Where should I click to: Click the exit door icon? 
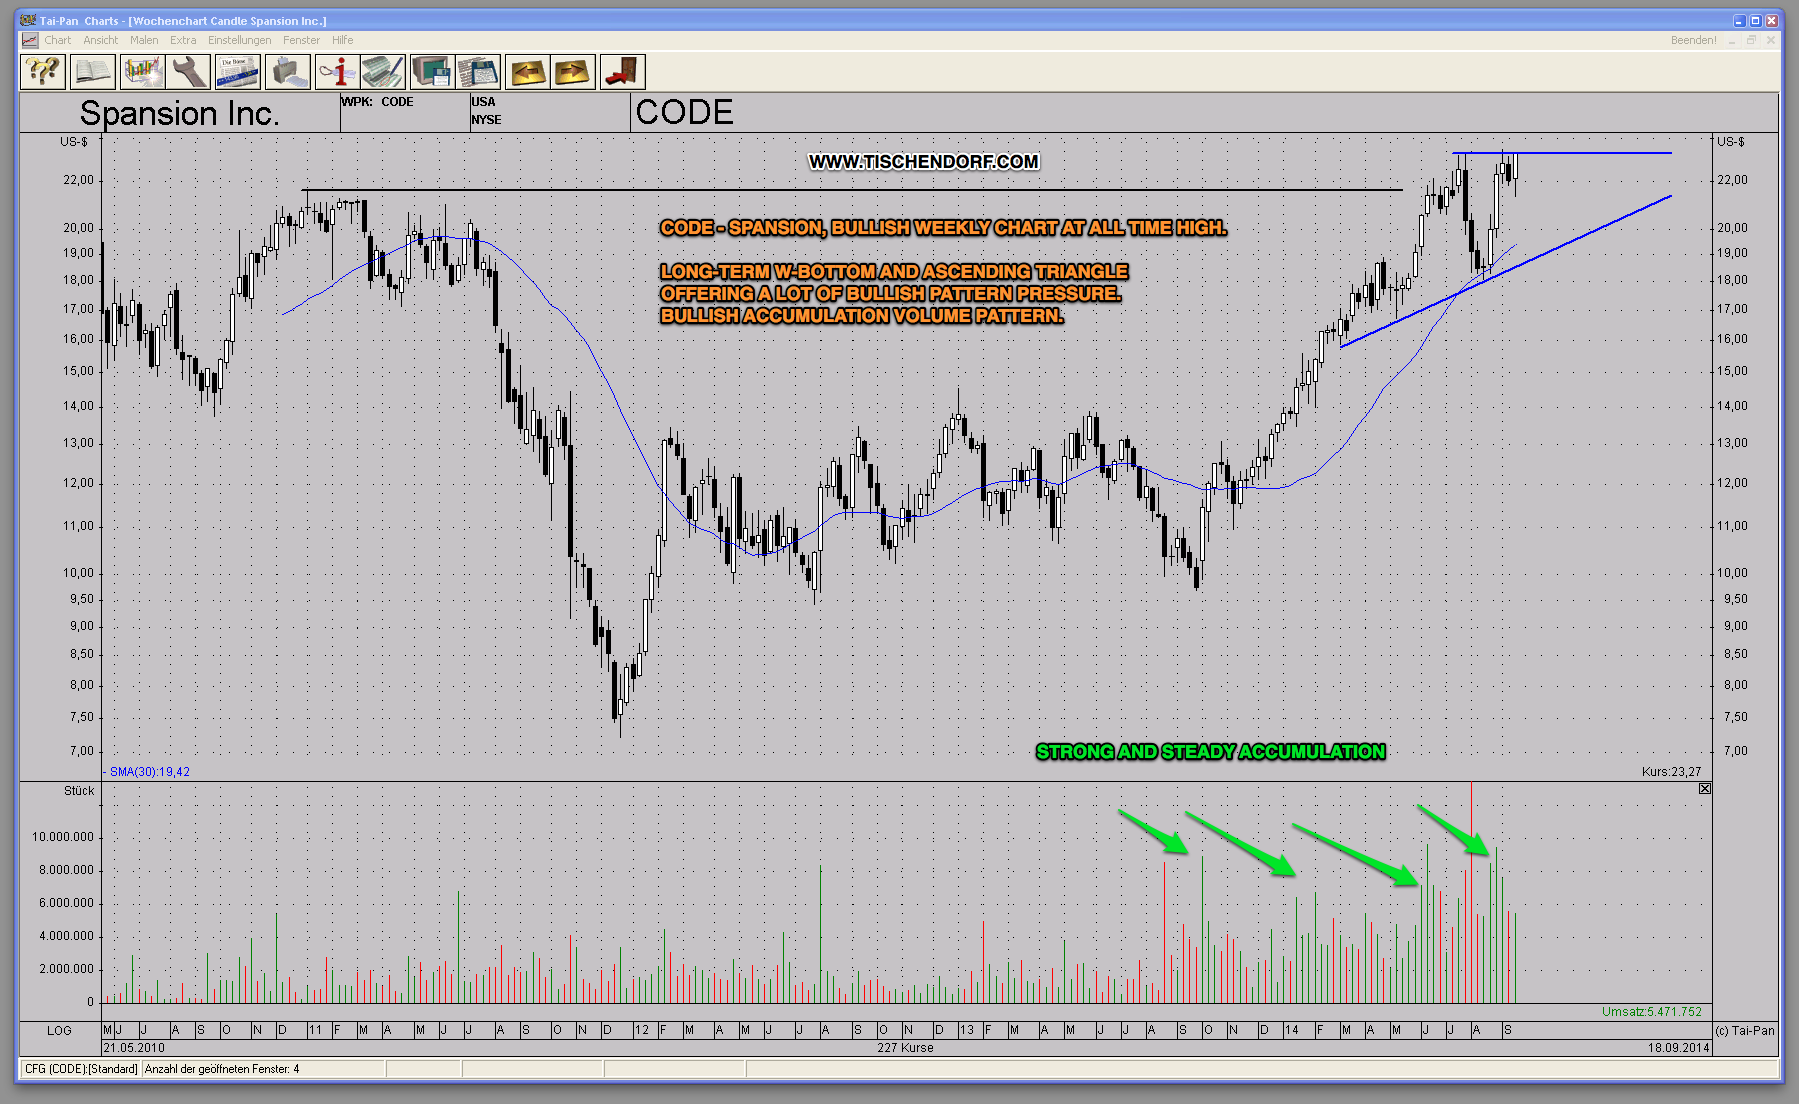[622, 72]
